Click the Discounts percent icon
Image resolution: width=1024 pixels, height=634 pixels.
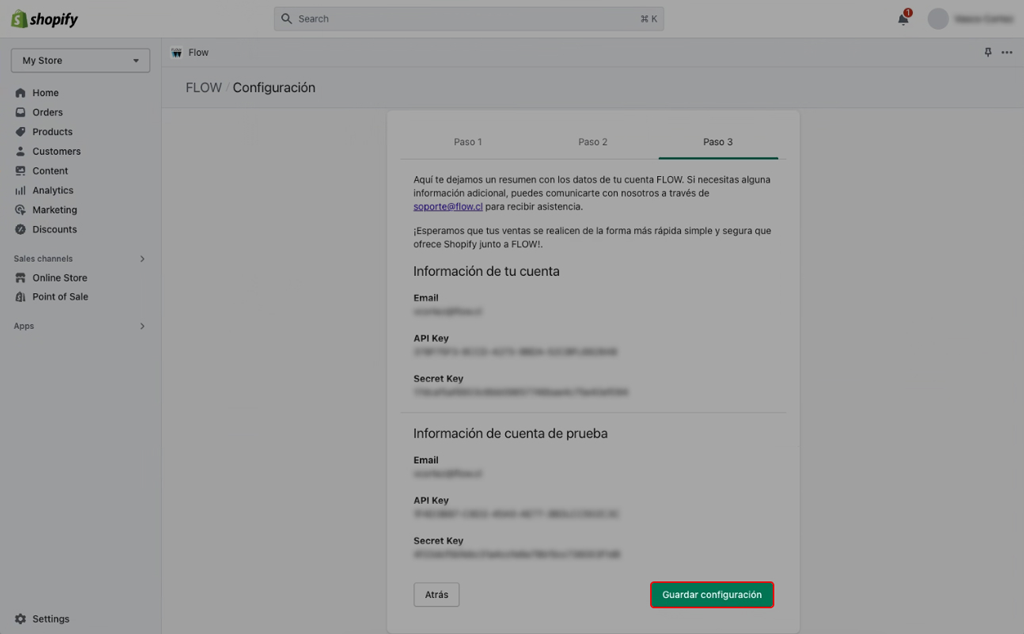coord(20,230)
